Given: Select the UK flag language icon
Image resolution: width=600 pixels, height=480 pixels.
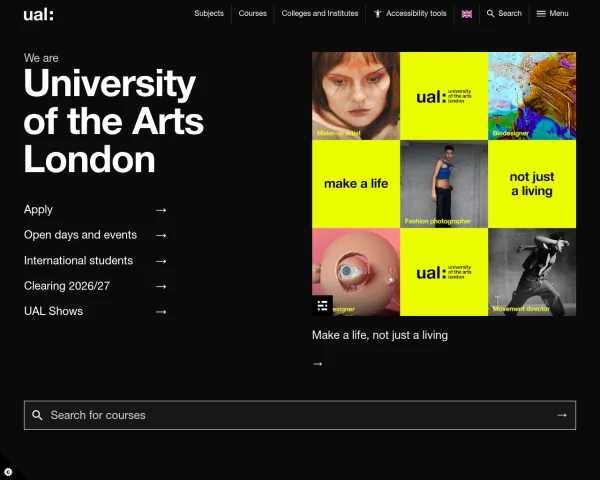Looking at the screenshot, I should click(466, 14).
